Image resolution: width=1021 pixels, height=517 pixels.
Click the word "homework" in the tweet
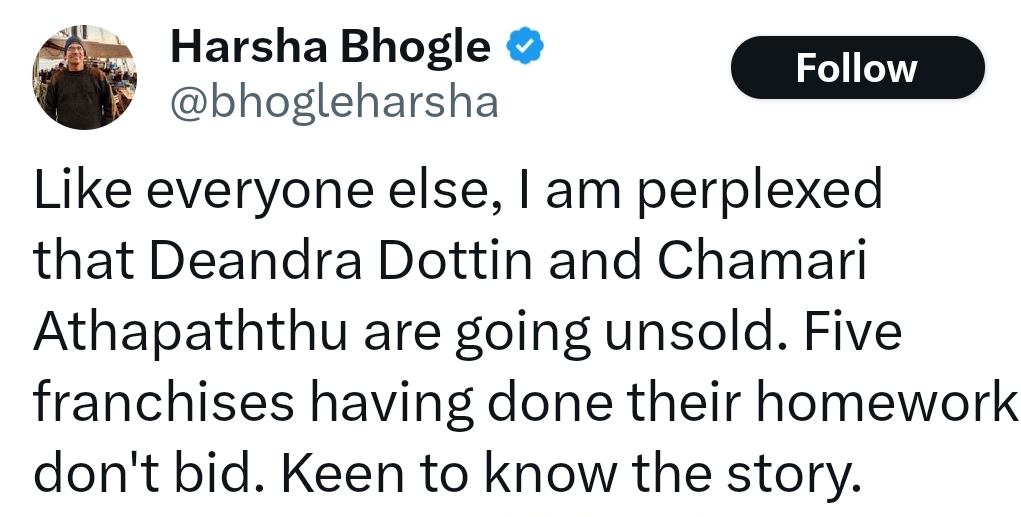(886, 402)
